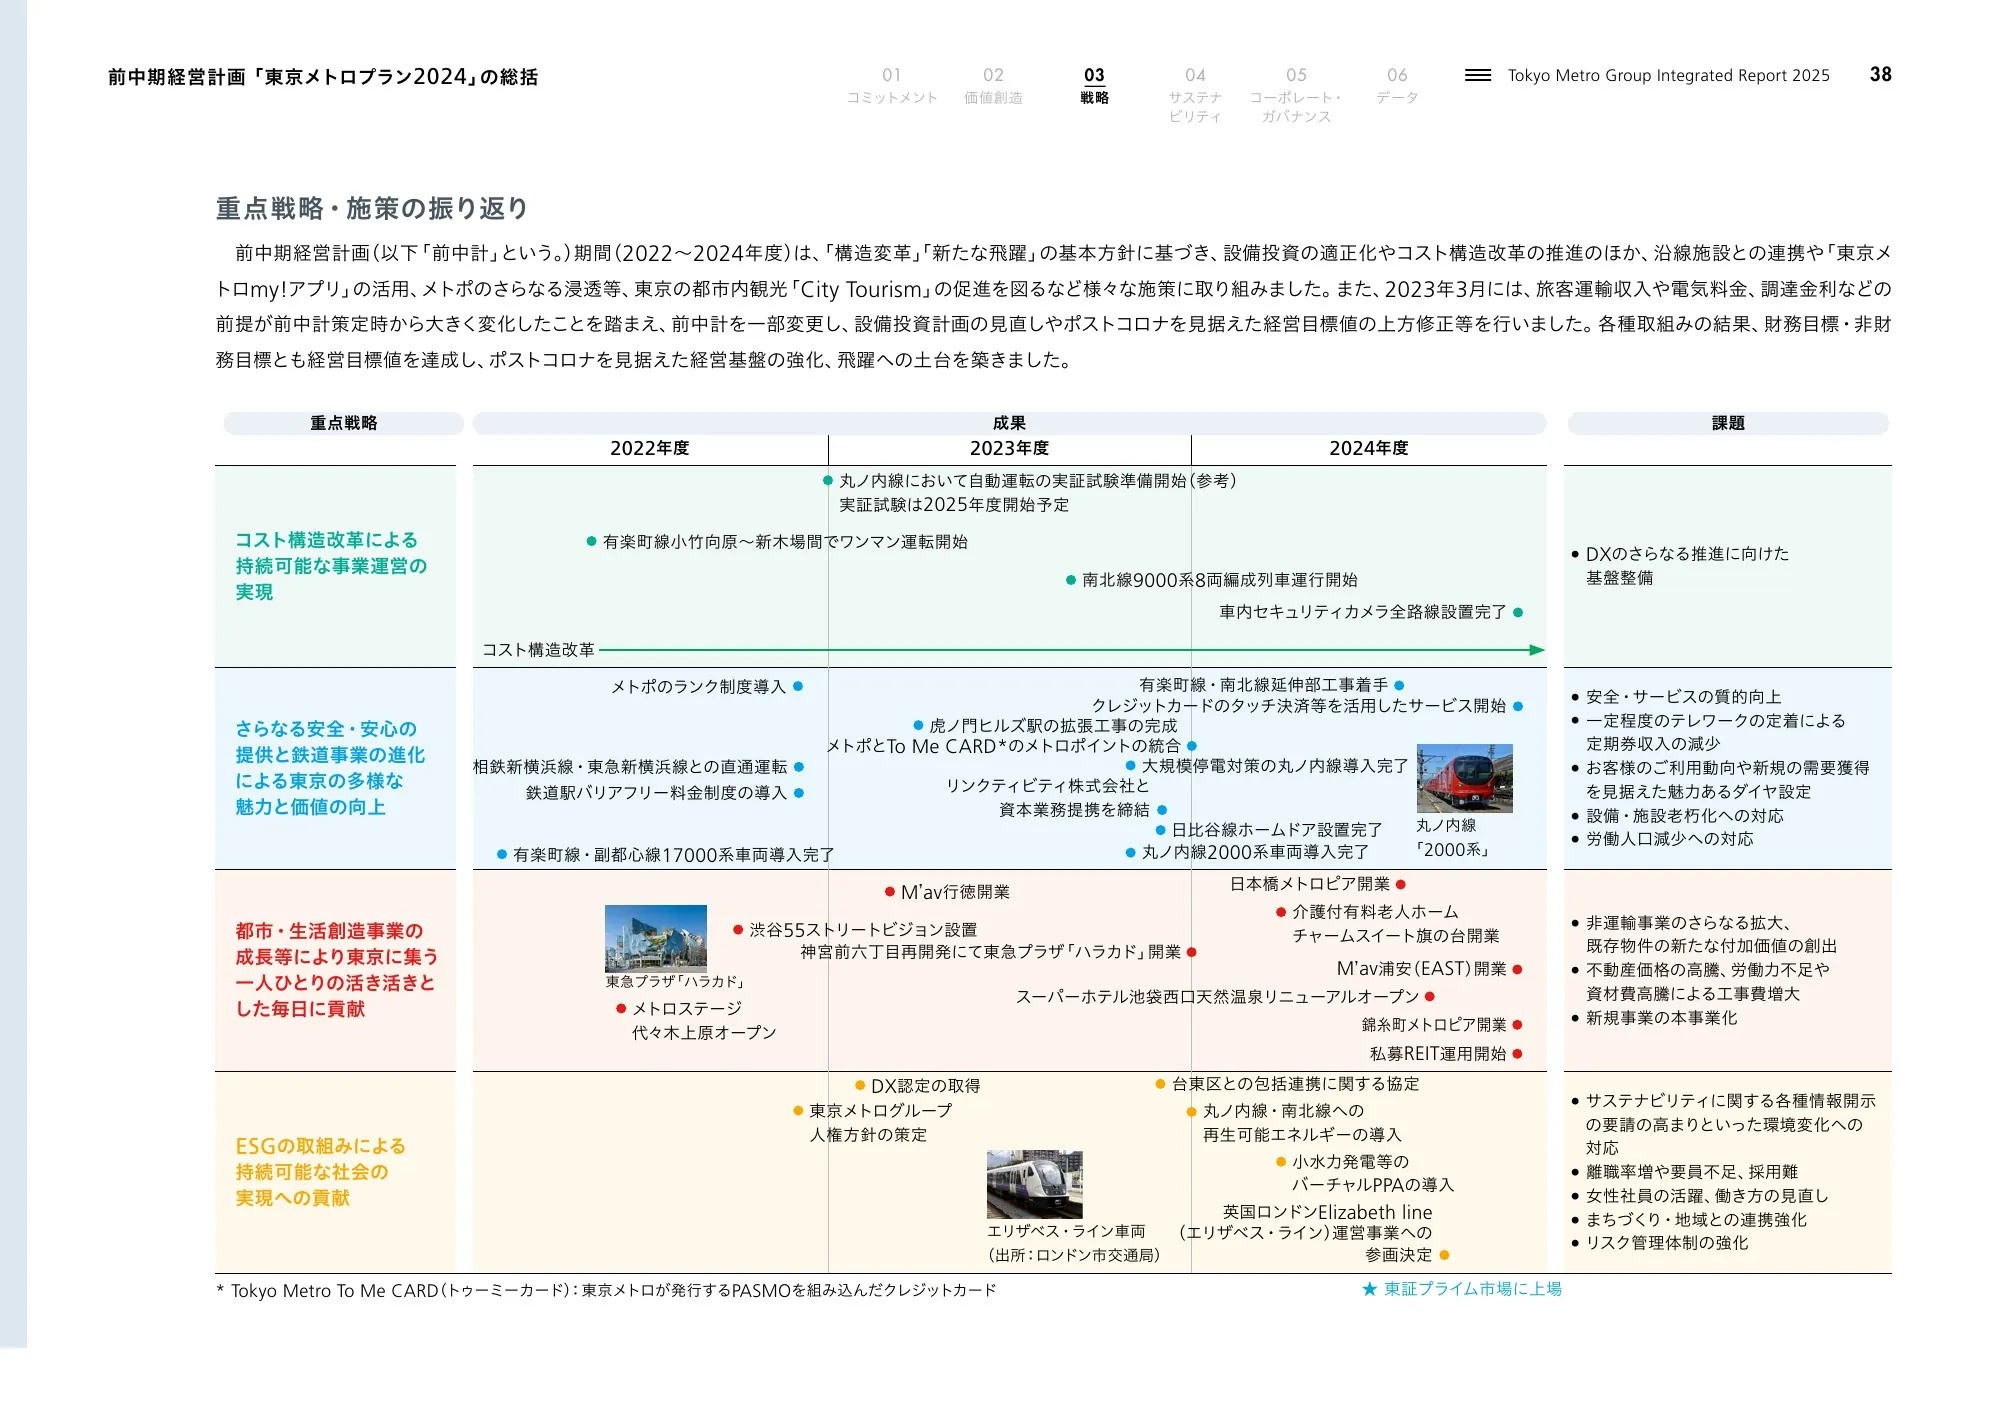The height and width of the screenshot is (1415, 2000).
Task: Click the 新規事業の本事業化 issue text
Action: tap(1661, 1018)
